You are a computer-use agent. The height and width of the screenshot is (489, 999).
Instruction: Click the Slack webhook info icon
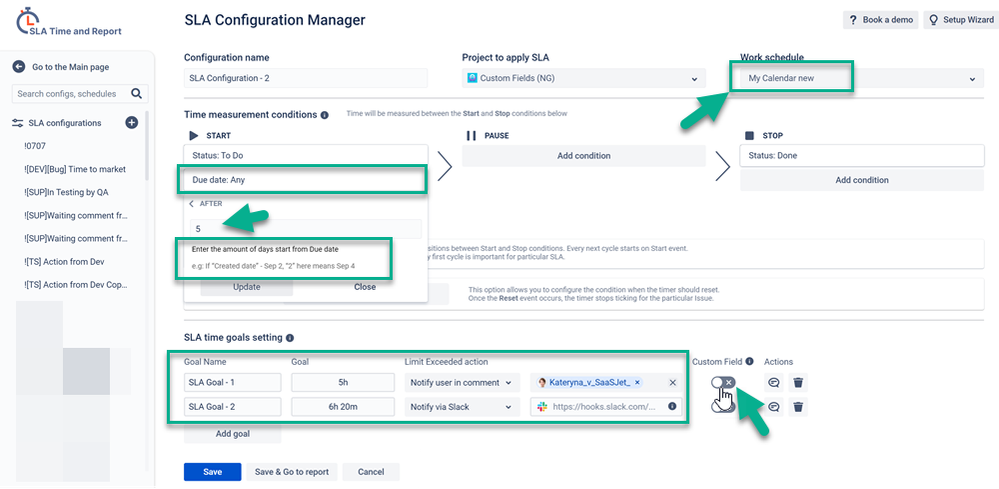click(x=672, y=406)
